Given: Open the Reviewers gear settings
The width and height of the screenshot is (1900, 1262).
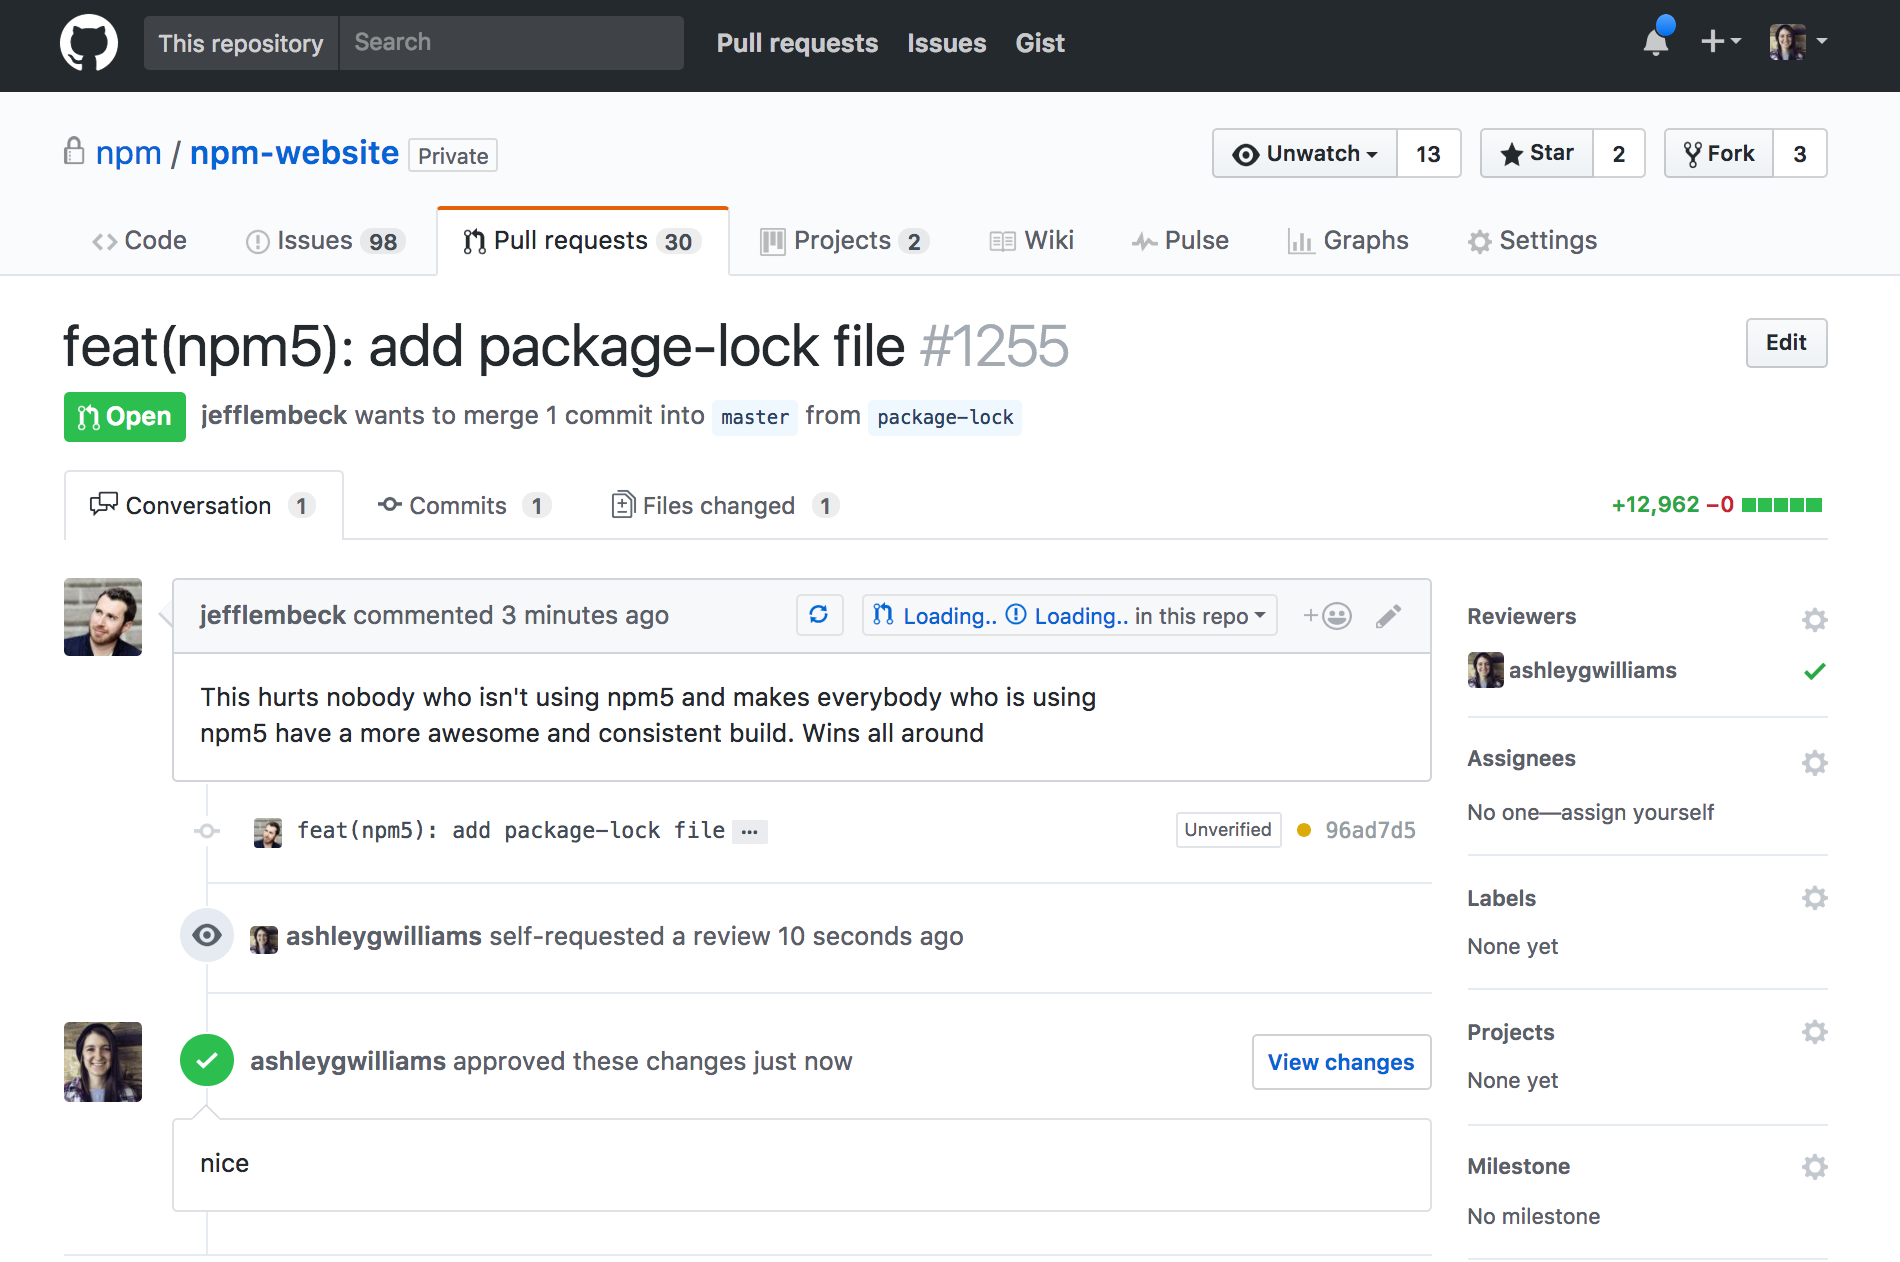Looking at the screenshot, I should (x=1814, y=620).
